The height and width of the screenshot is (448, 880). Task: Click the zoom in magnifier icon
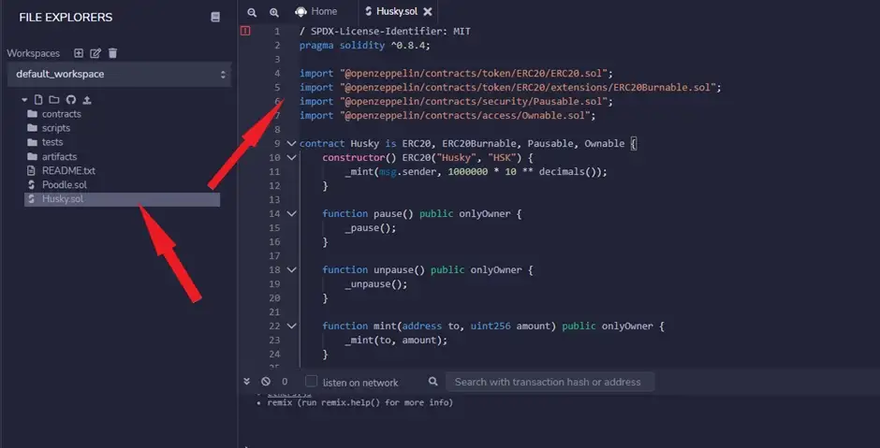(274, 12)
